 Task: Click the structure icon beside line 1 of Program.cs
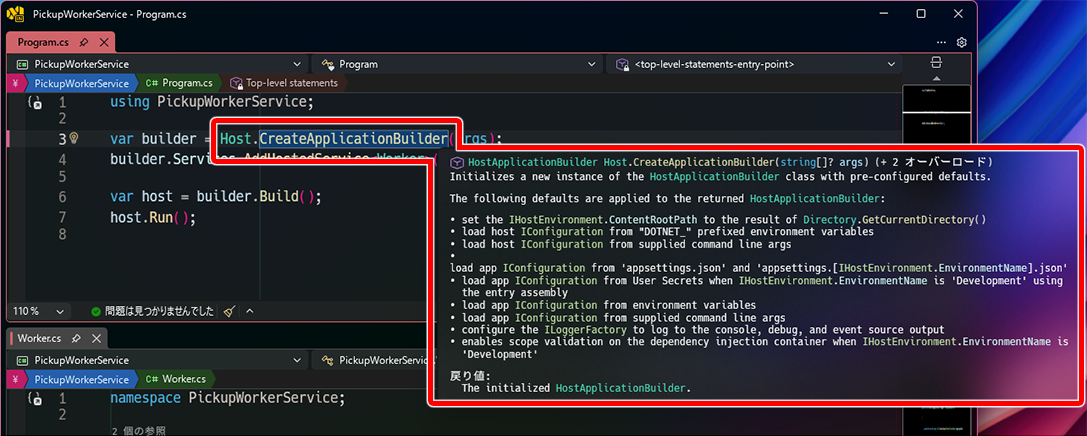35,103
